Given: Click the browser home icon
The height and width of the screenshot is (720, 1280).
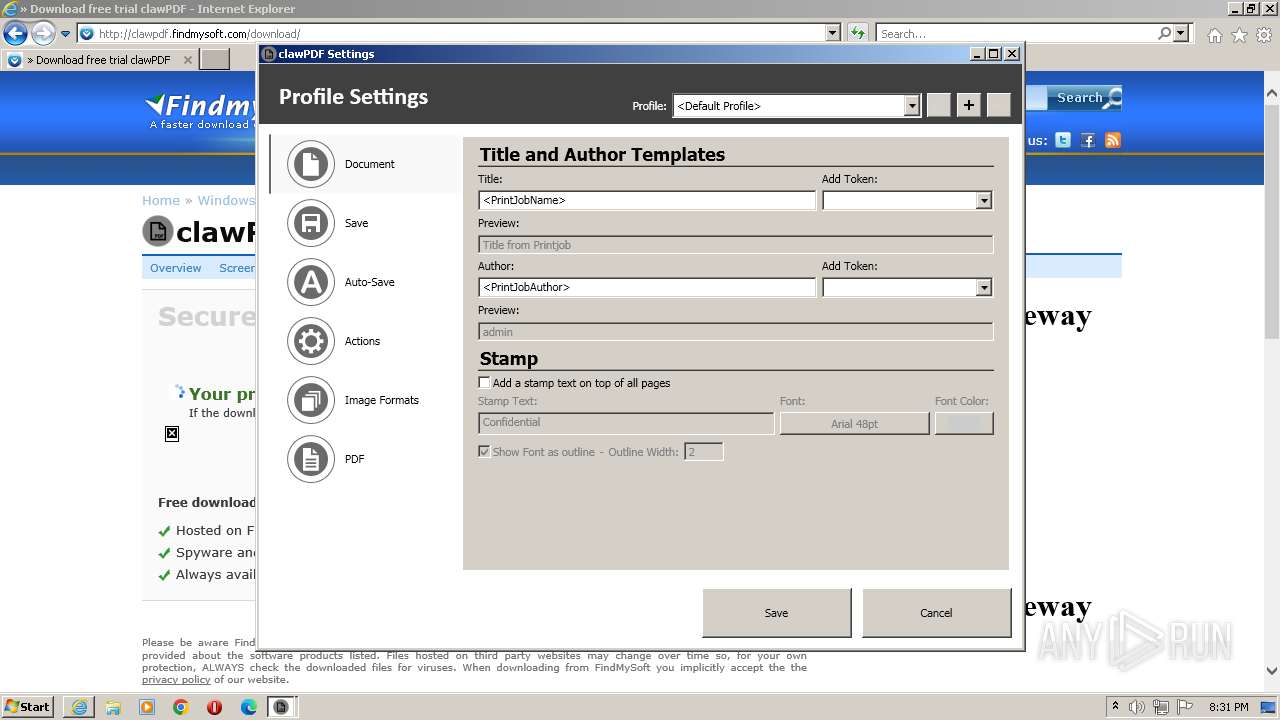Looking at the screenshot, I should [x=1214, y=34].
